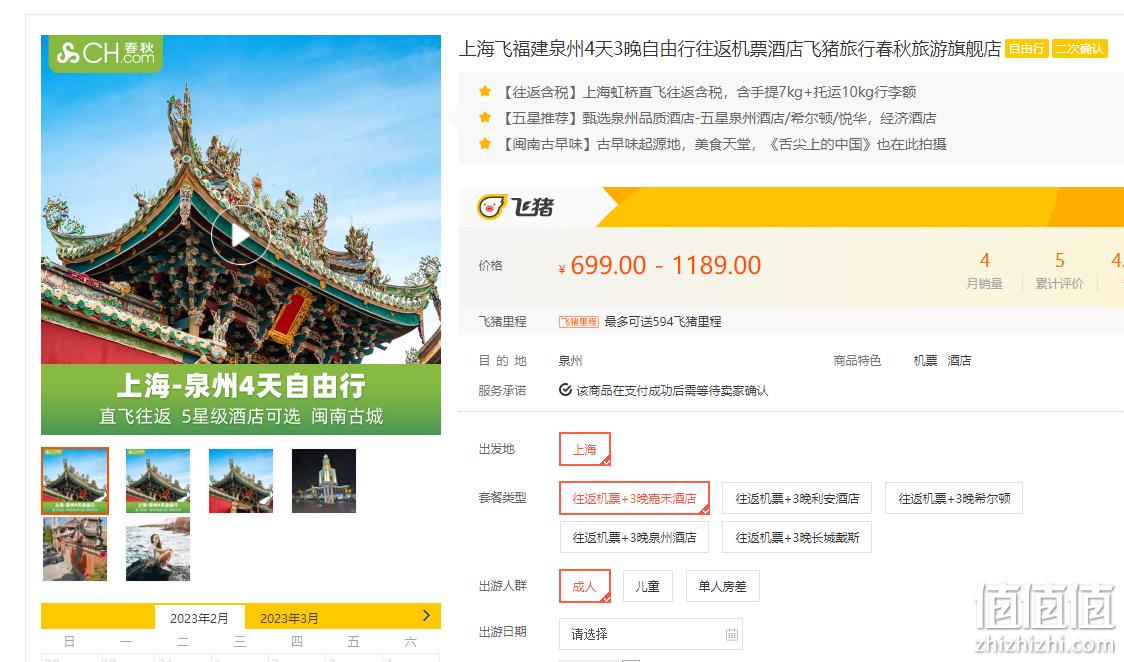Play the product video on main image
The image size is (1124, 662).
pos(240,235)
